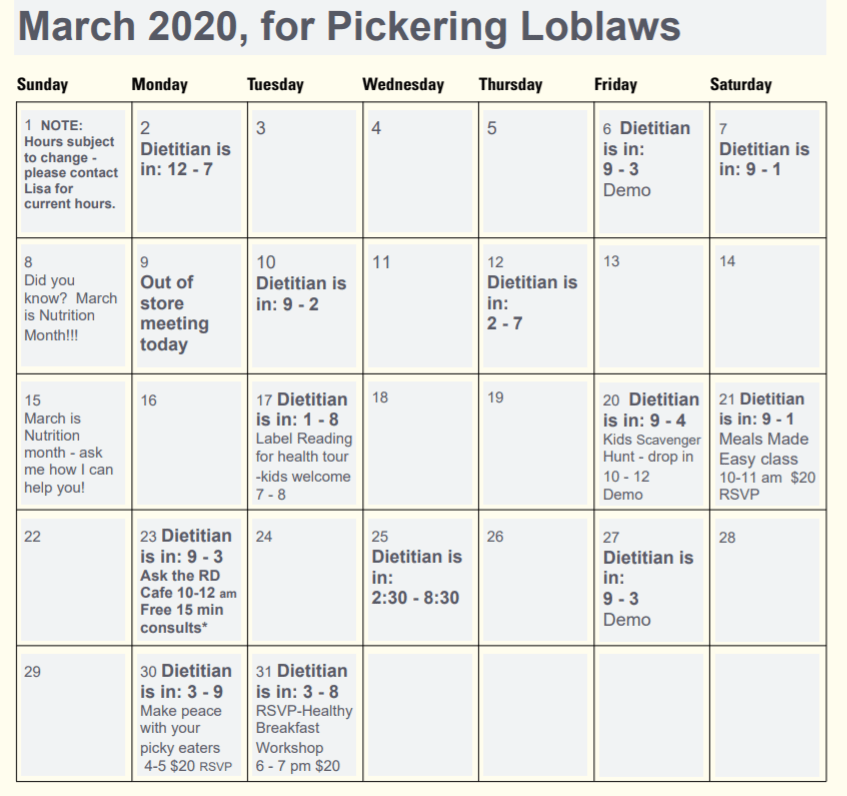
Task: Select March 7 Dietitian is in 9 - 1
Action: (x=765, y=158)
